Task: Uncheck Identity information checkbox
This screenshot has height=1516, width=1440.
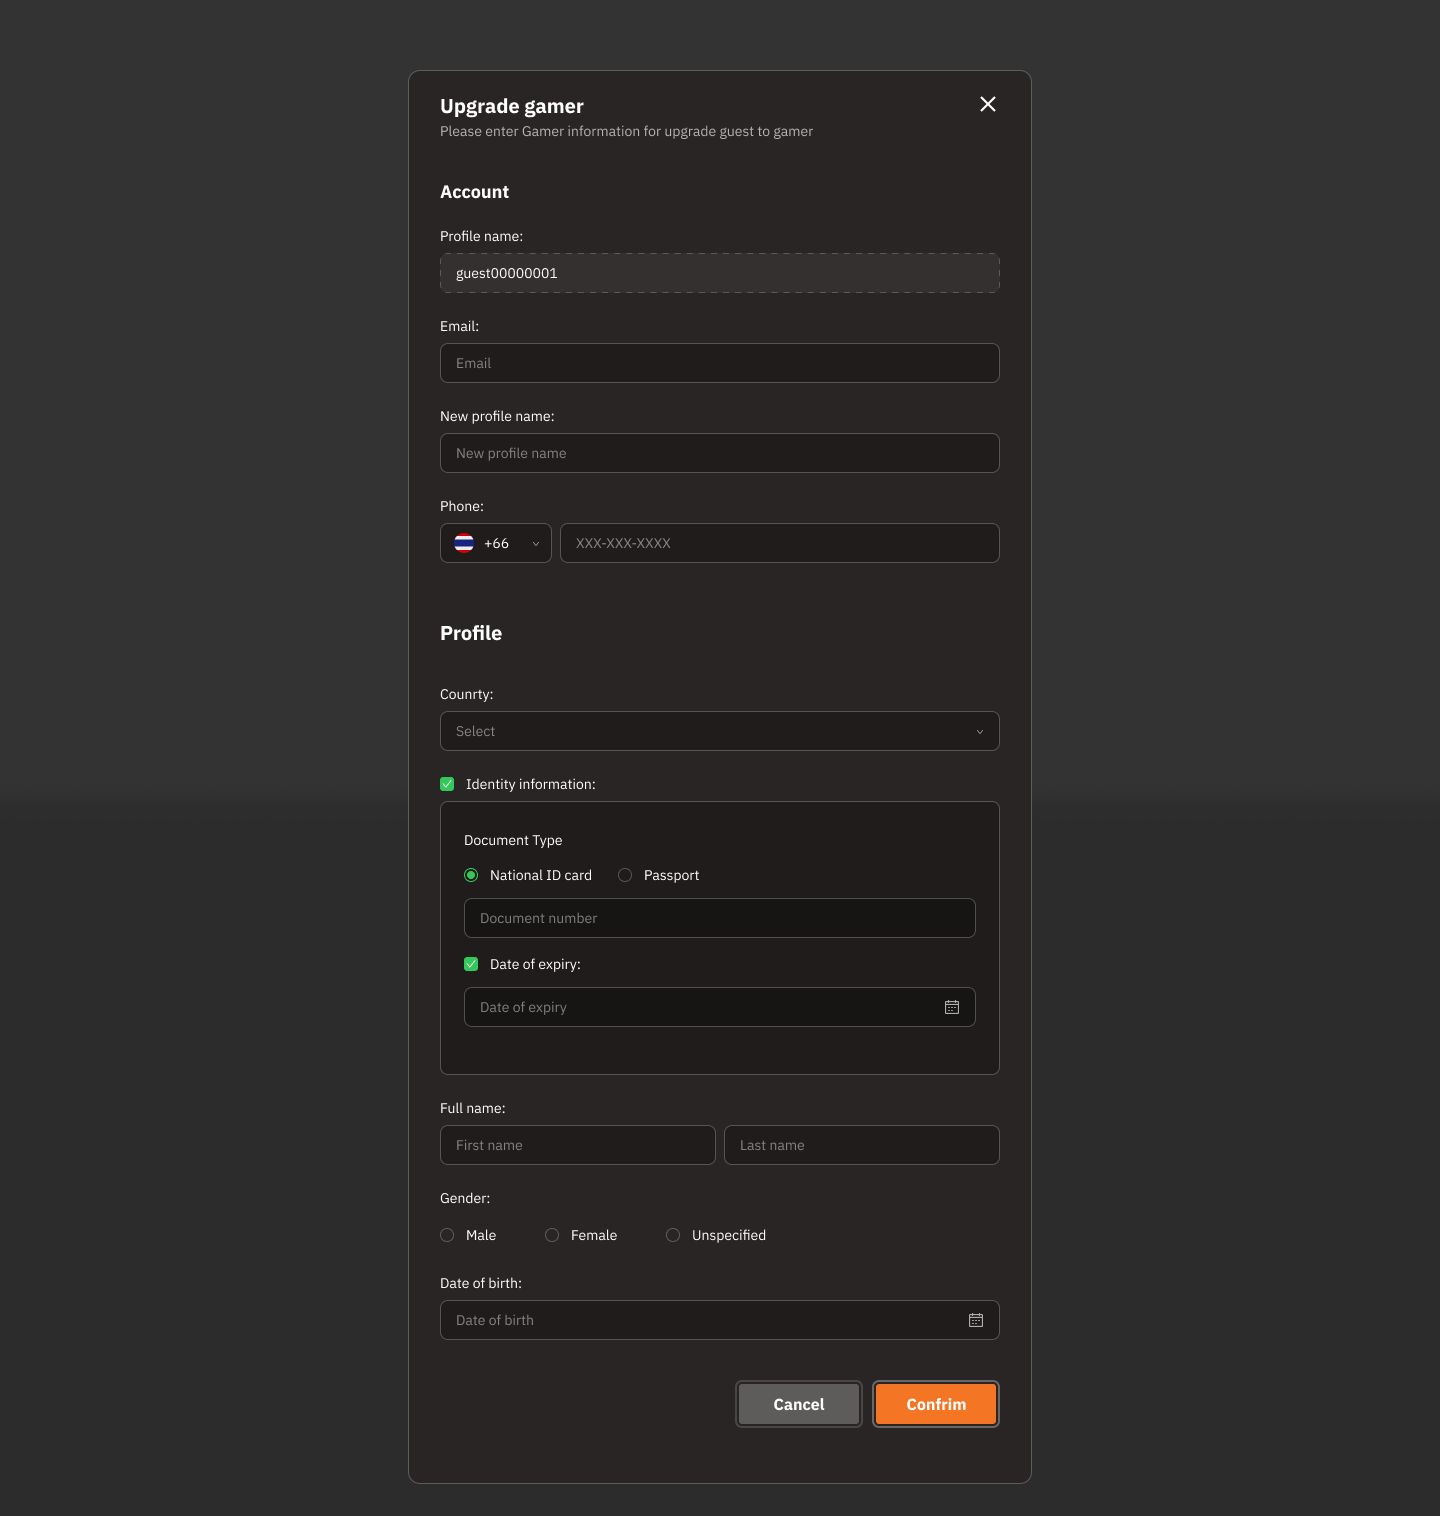Action: point(447,784)
